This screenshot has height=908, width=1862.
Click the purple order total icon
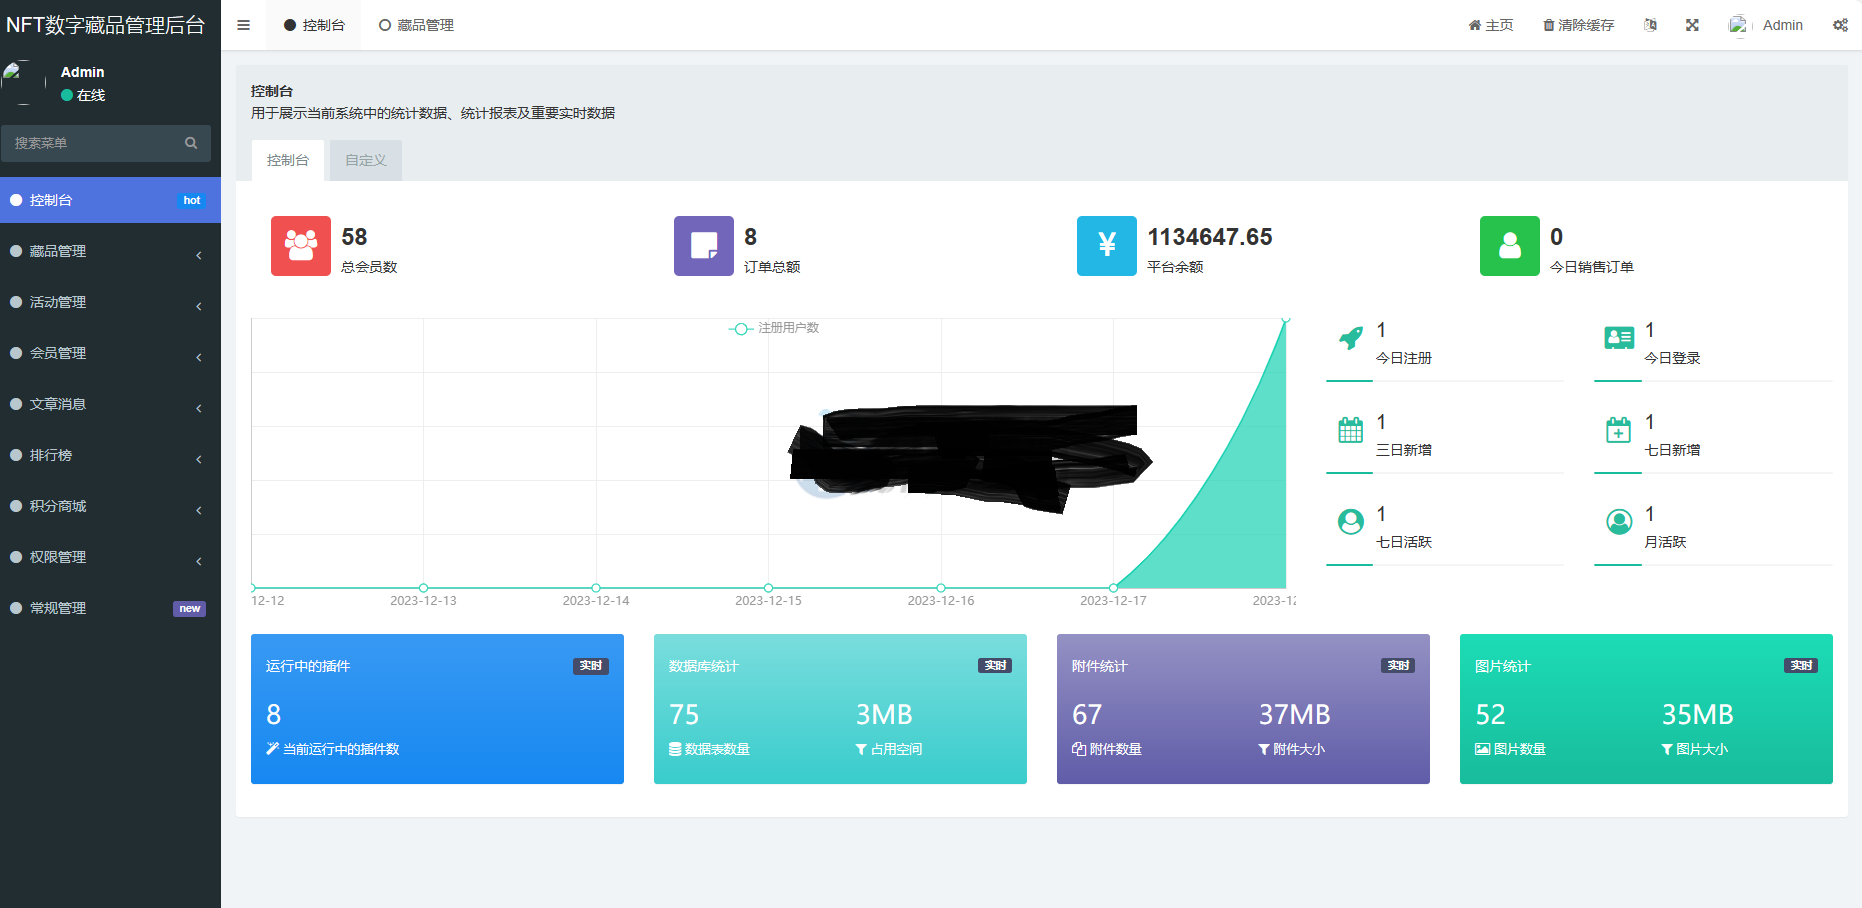tap(703, 245)
